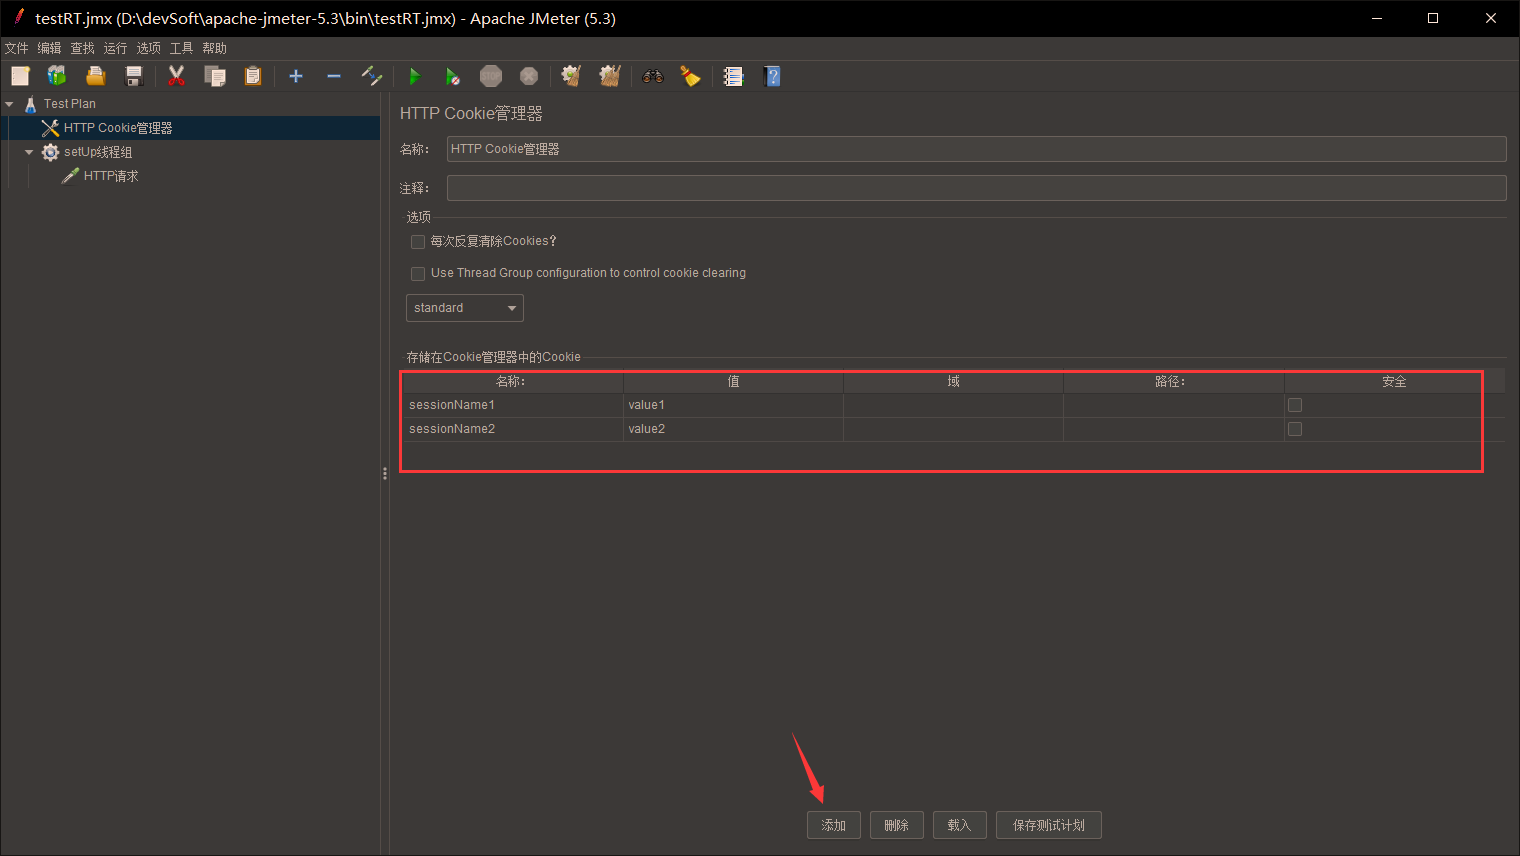Viewport: 1520px width, 856px height.
Task: Open the standard cookie policy dropdown
Action: [465, 308]
